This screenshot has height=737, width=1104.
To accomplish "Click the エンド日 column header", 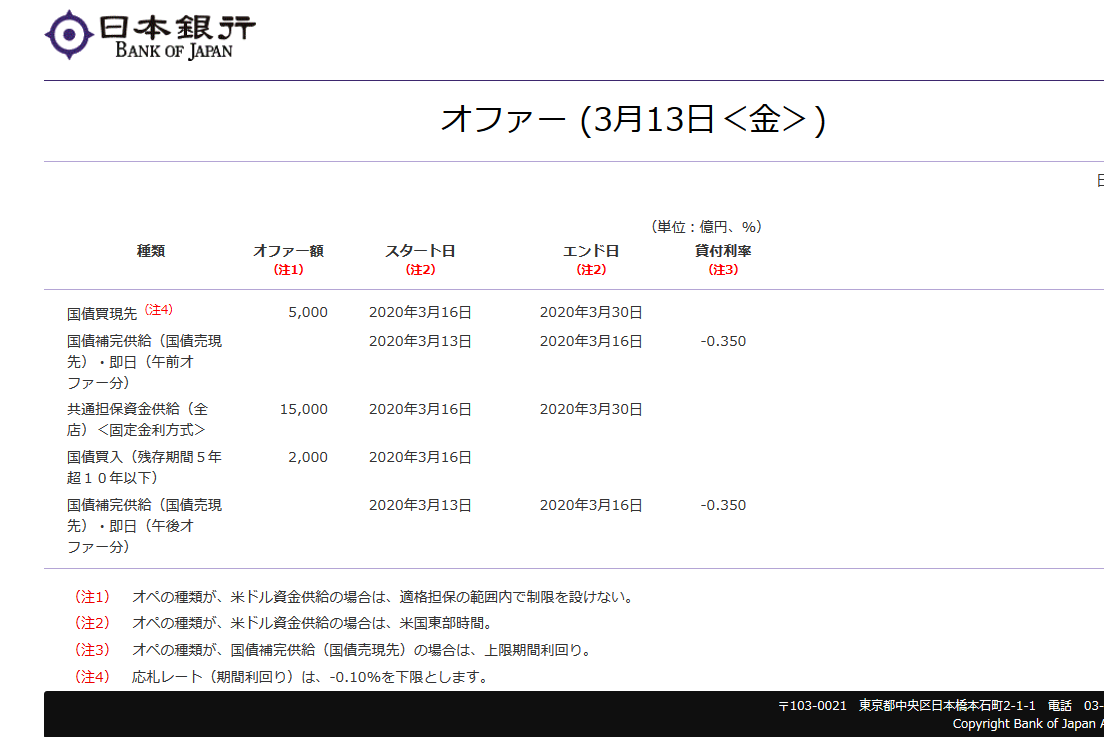I will pos(591,251).
